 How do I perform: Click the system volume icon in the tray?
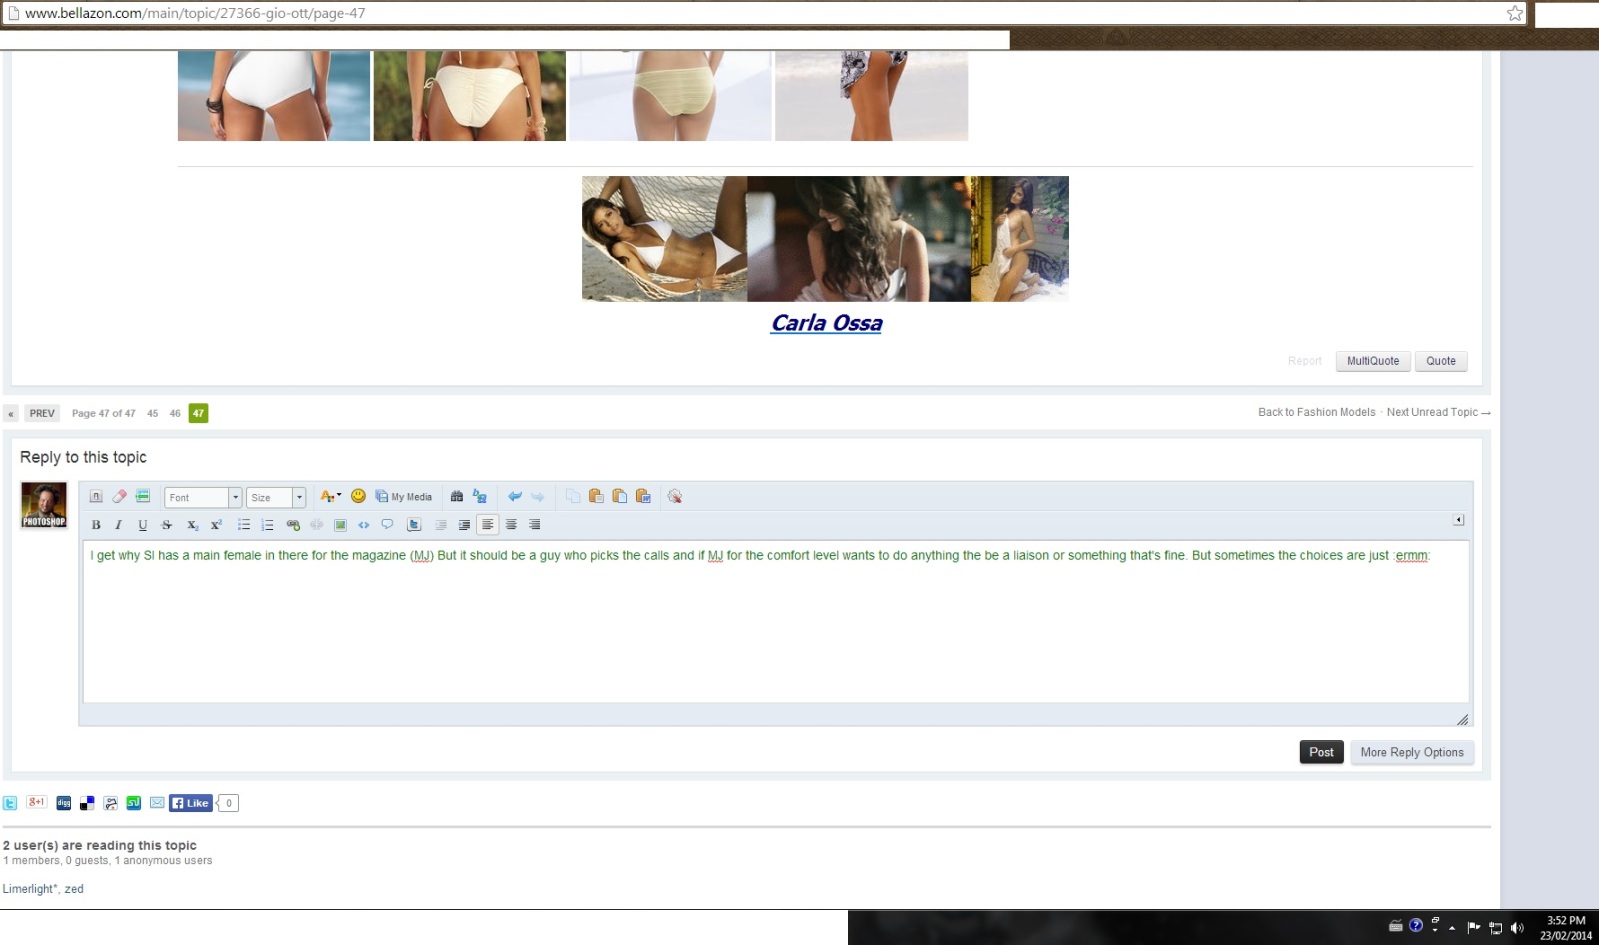click(x=1517, y=927)
